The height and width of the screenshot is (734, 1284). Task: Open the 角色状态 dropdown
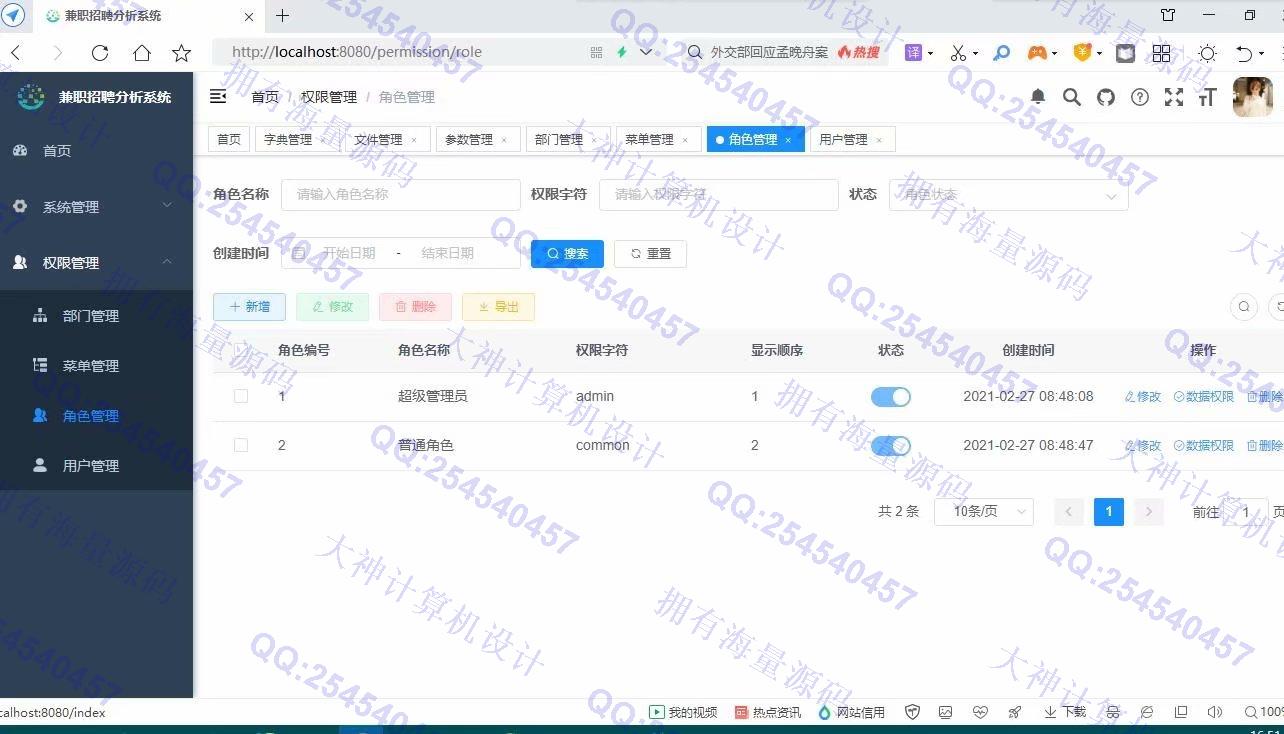pos(1008,195)
